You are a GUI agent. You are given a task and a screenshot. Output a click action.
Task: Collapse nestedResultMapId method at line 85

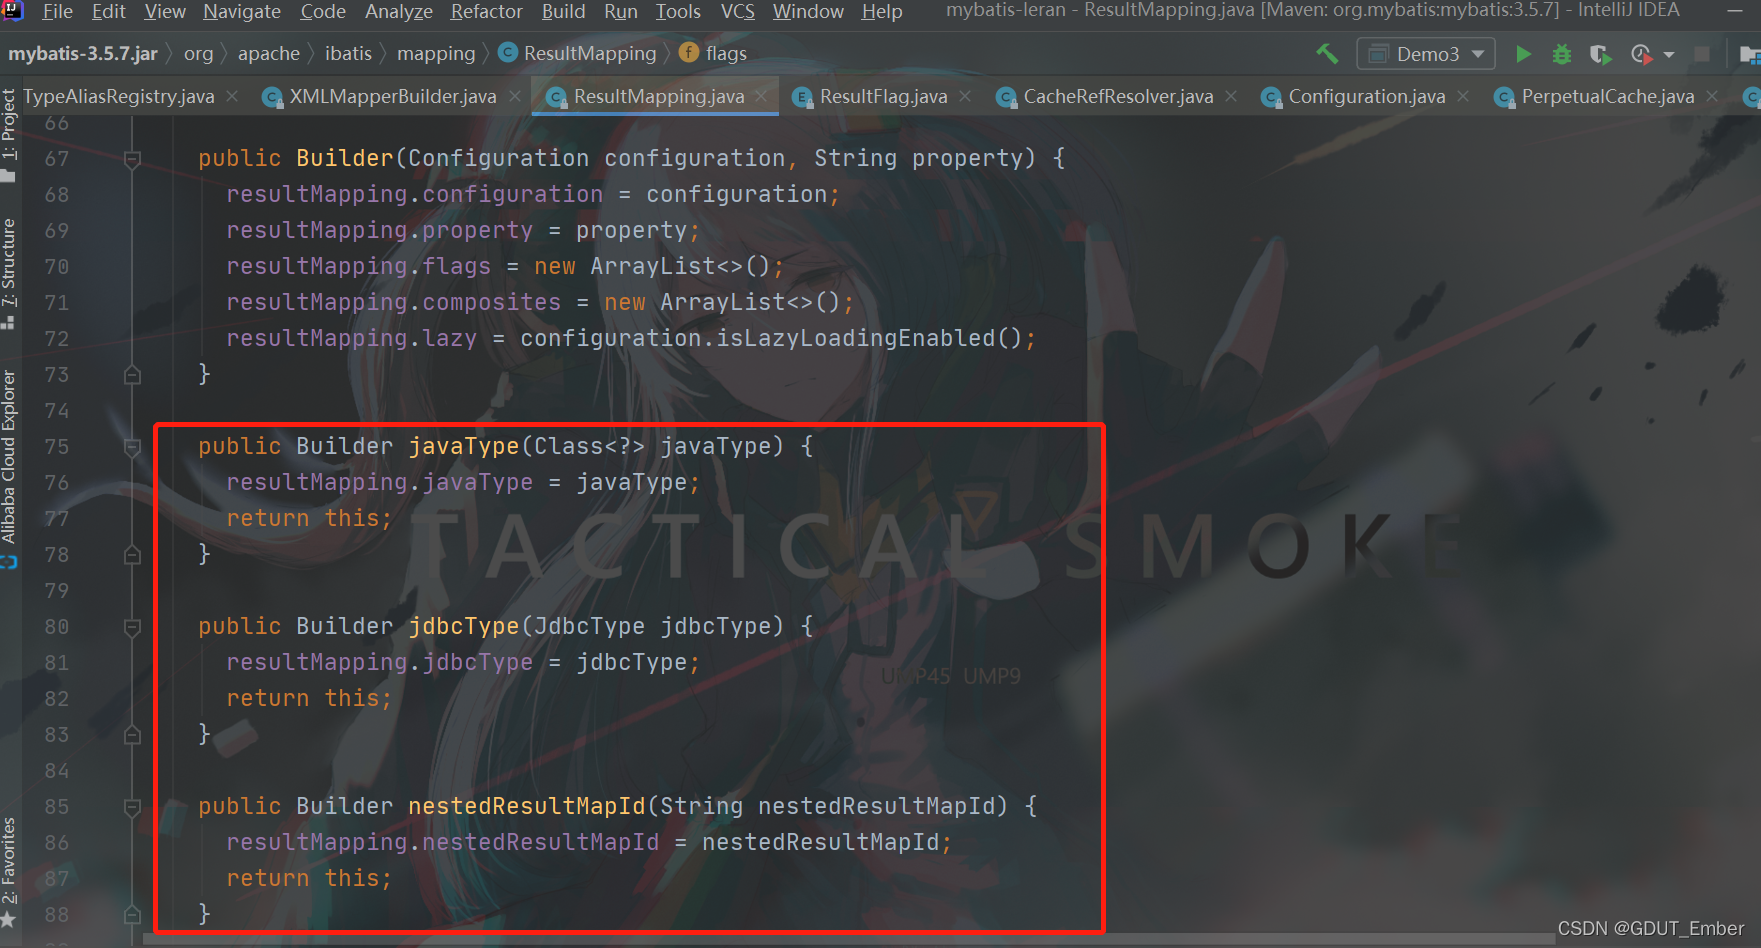(132, 807)
